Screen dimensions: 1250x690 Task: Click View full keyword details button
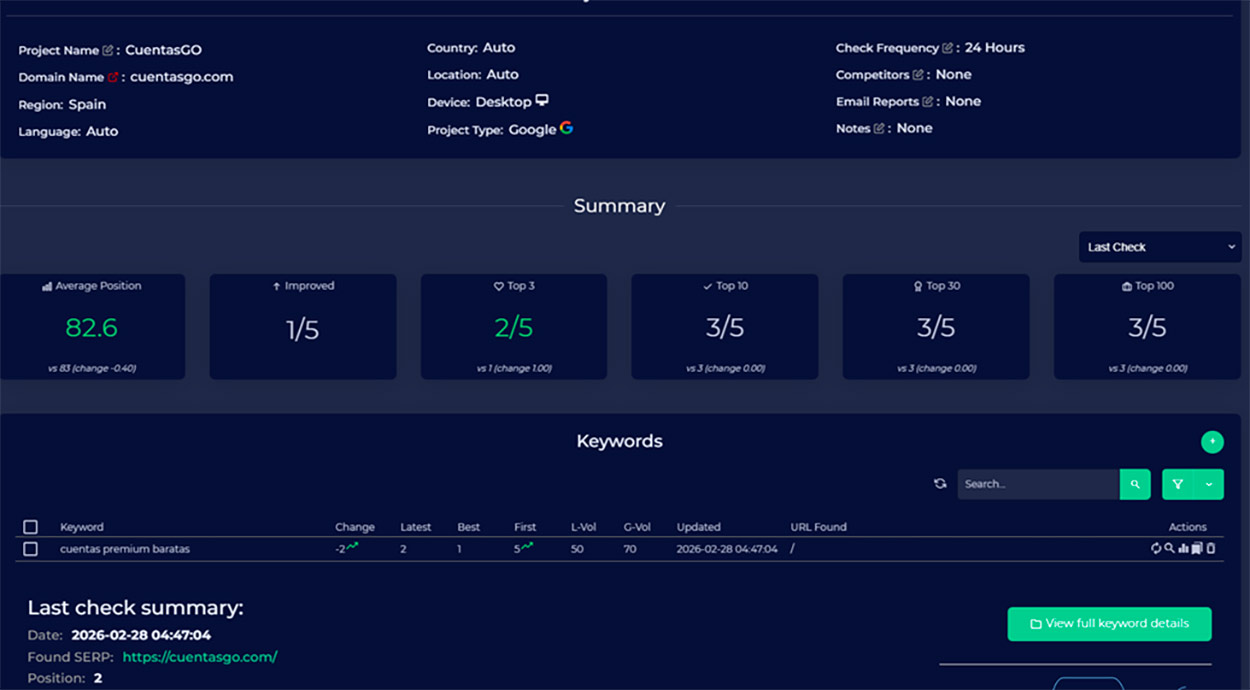[x=1109, y=624]
